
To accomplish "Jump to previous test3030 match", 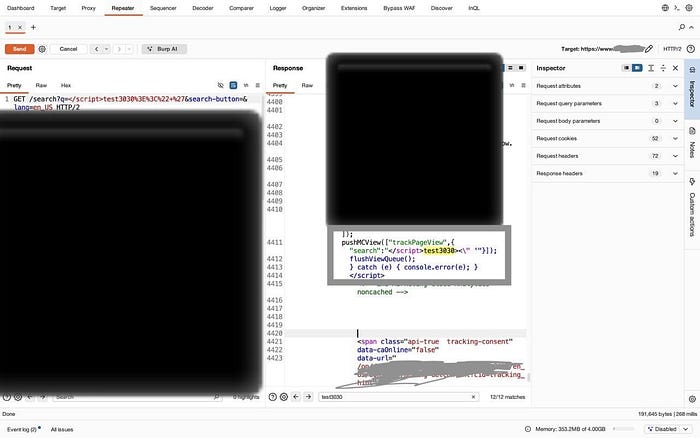I will [x=296, y=397].
